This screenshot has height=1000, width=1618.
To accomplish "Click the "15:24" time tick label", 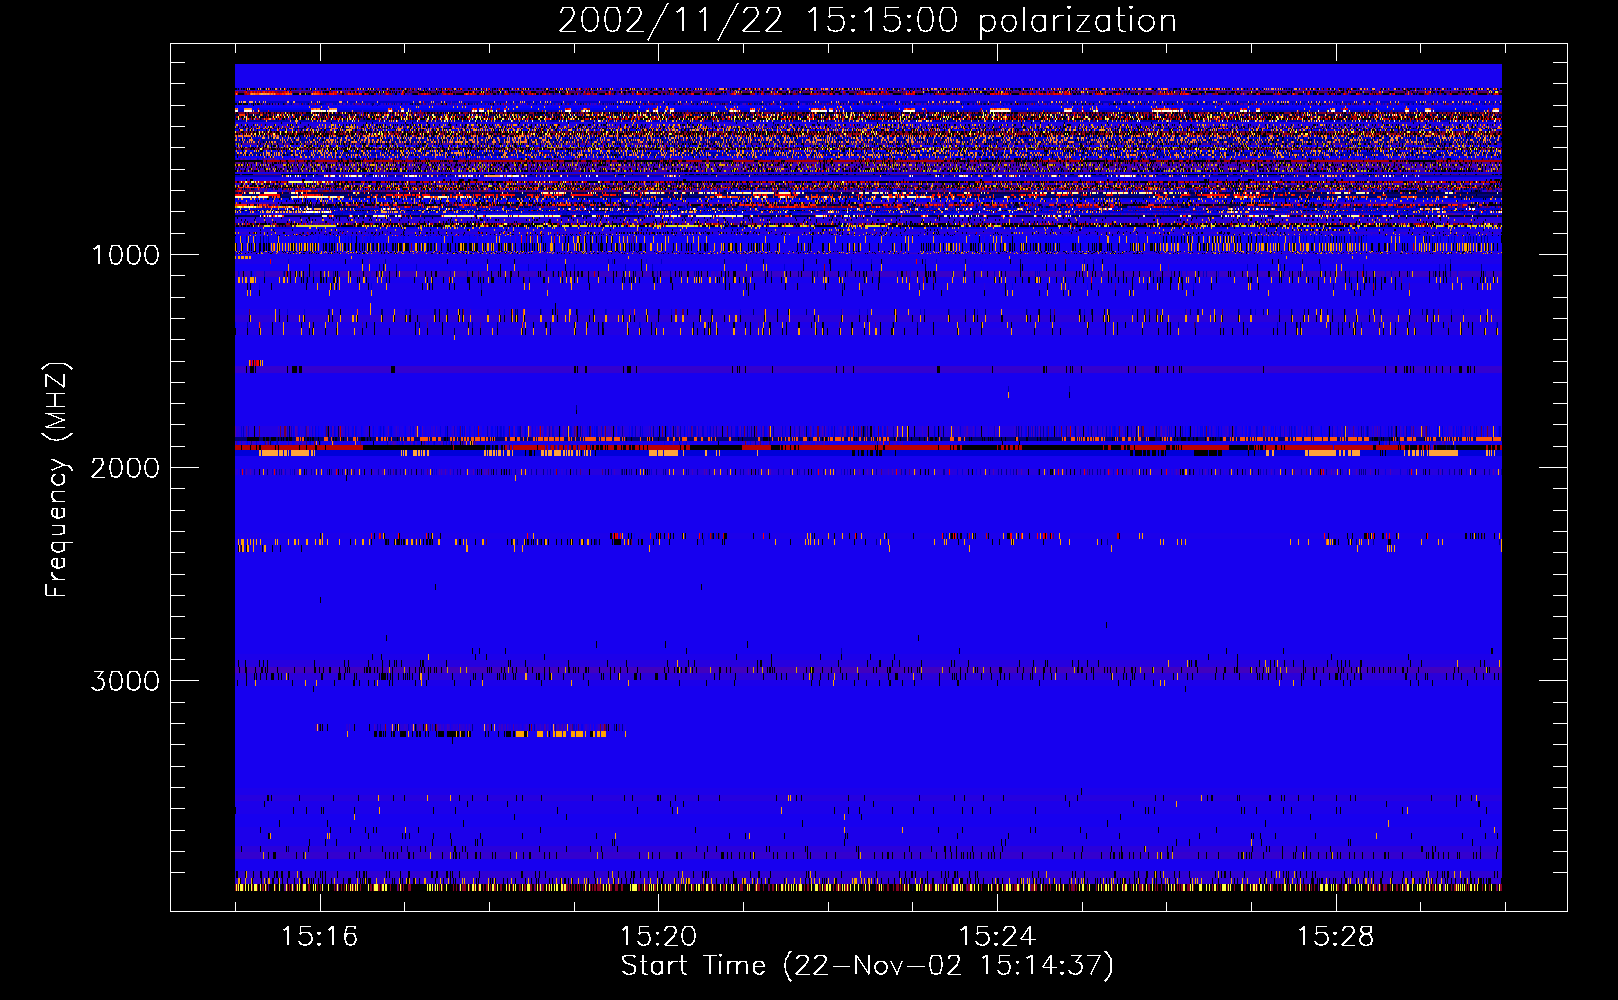I will (997, 937).
